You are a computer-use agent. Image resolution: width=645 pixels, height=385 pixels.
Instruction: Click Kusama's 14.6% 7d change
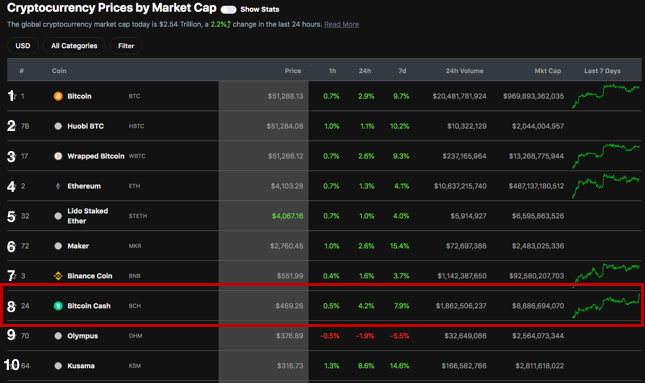(x=399, y=366)
